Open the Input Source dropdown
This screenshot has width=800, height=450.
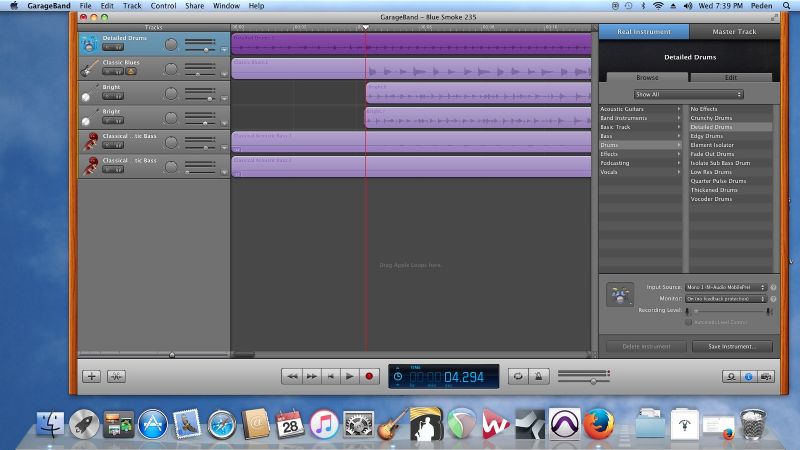click(x=725, y=287)
